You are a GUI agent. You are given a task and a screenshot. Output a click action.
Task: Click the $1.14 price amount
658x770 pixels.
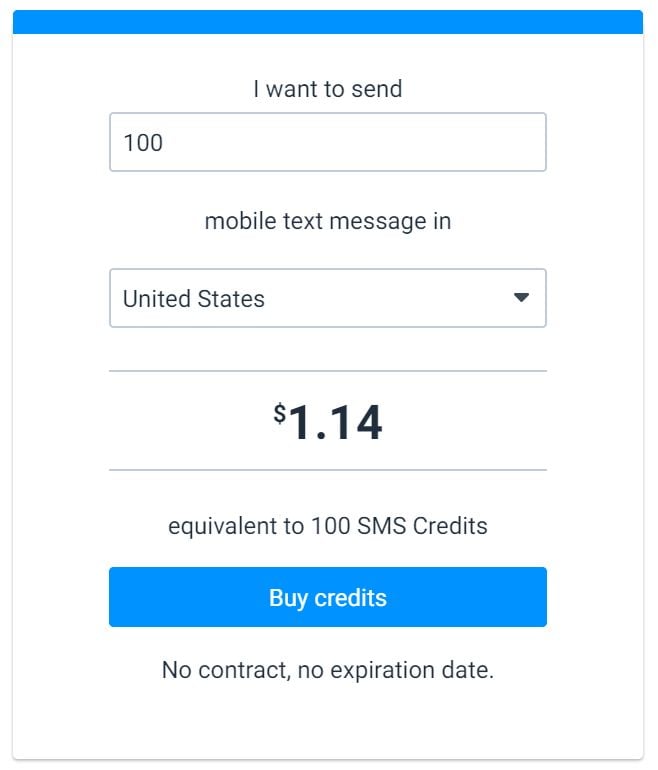pyautogui.click(x=328, y=422)
